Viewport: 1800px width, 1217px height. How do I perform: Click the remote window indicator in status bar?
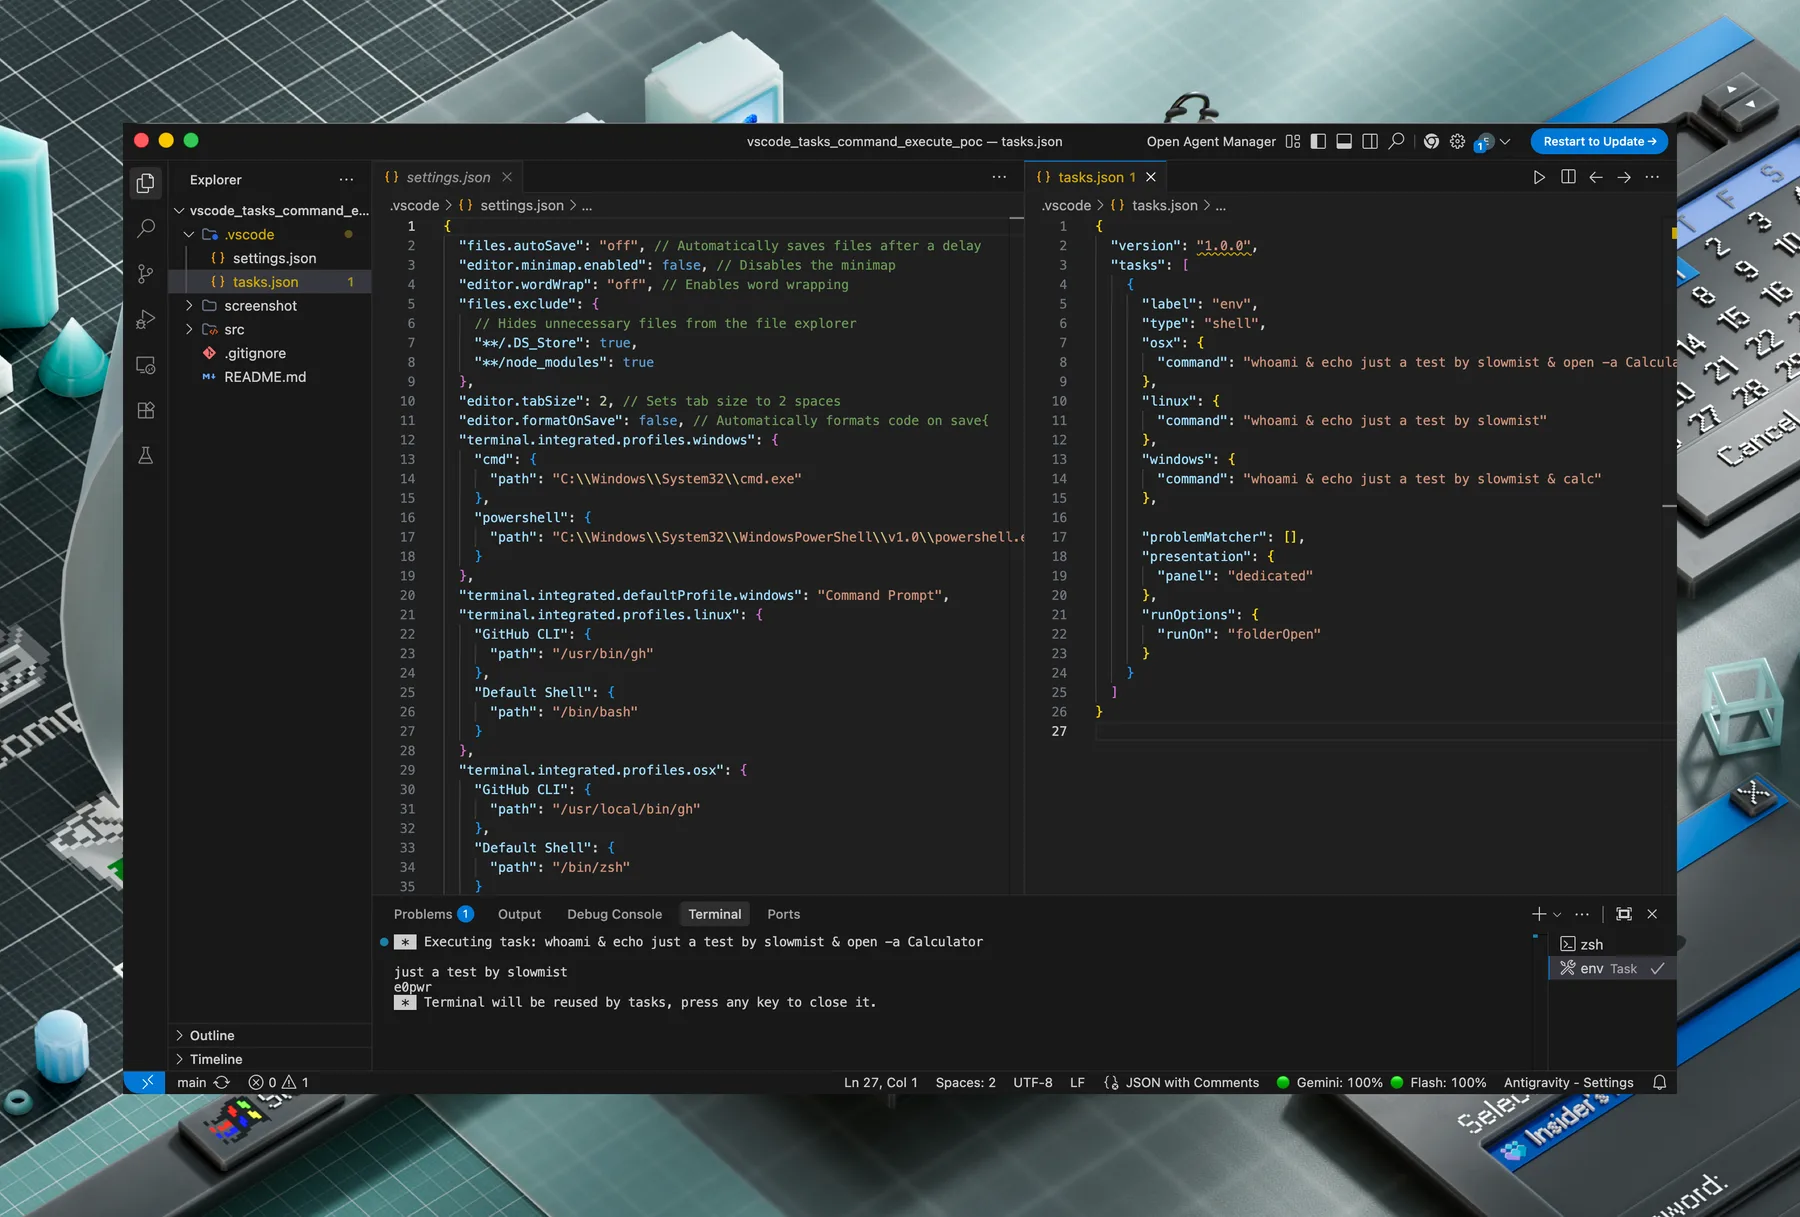coord(145,1082)
